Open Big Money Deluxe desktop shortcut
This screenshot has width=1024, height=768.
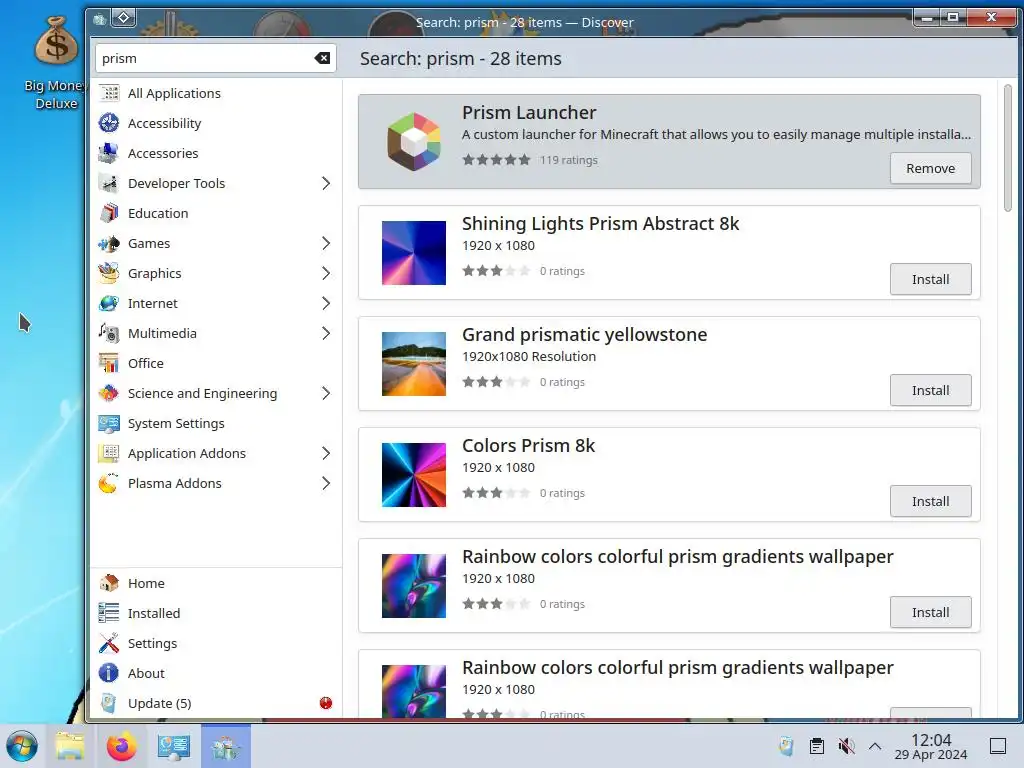(56, 63)
